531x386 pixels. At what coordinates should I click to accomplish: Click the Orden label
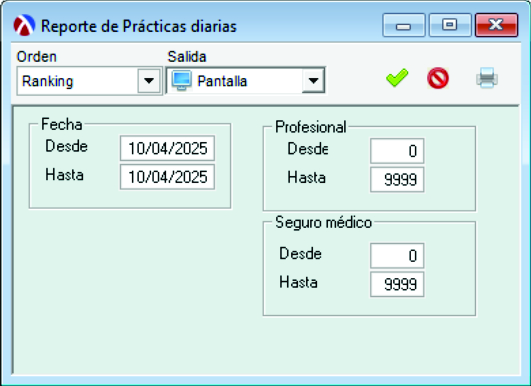pos(37,57)
